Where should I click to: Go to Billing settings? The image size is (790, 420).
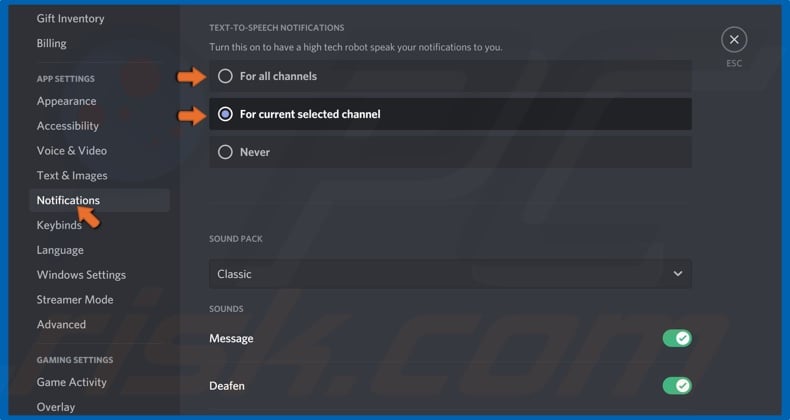[x=52, y=43]
